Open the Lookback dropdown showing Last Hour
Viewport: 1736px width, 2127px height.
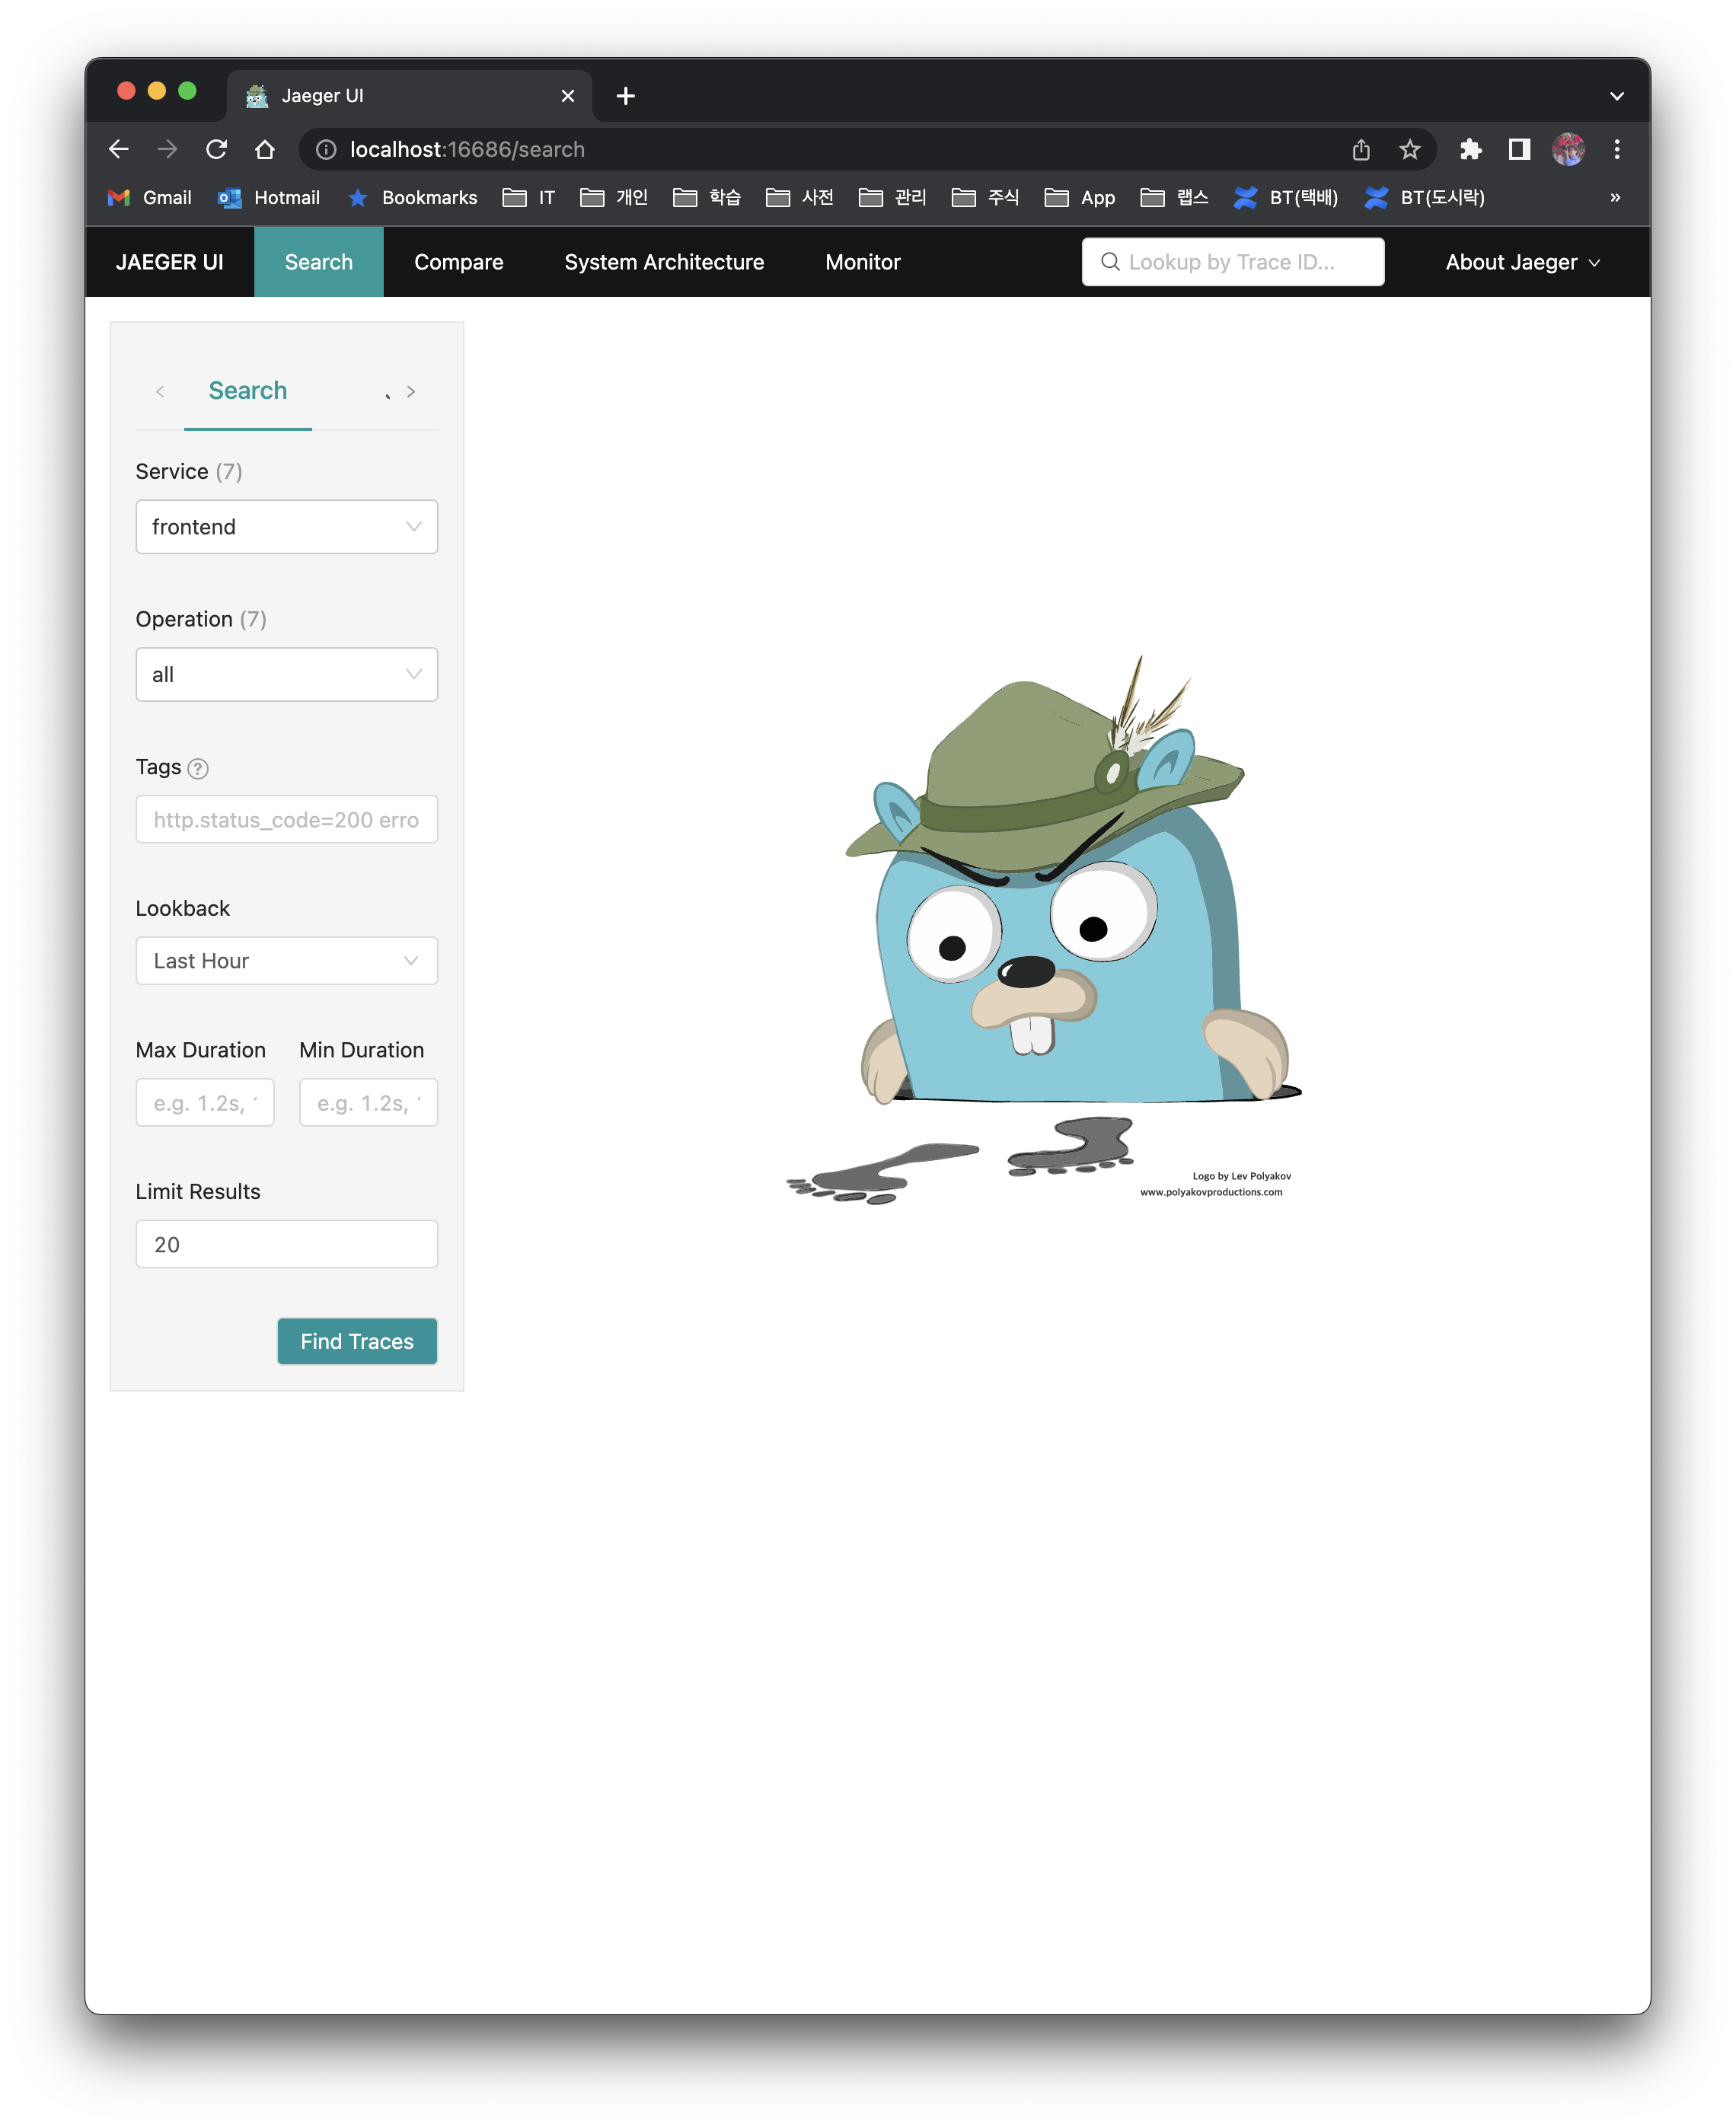tap(286, 961)
